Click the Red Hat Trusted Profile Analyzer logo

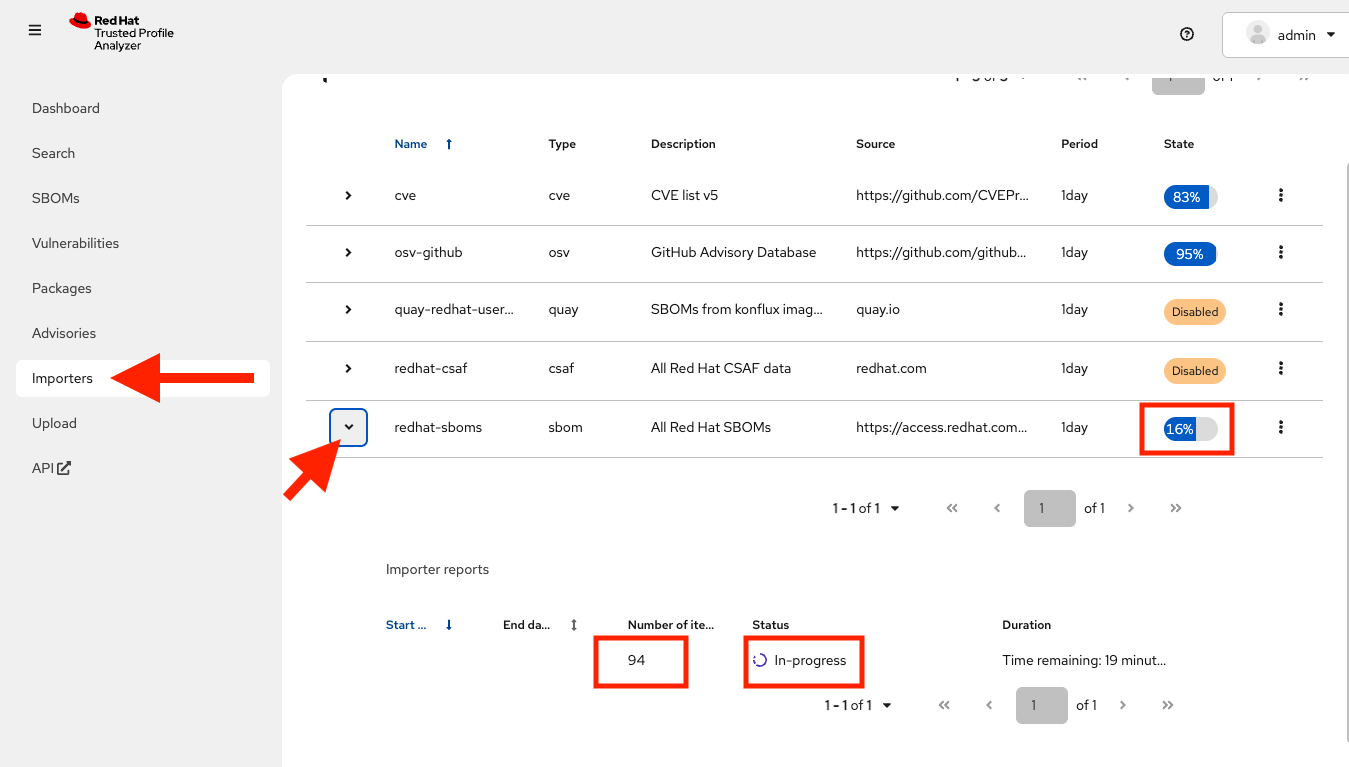(121, 31)
